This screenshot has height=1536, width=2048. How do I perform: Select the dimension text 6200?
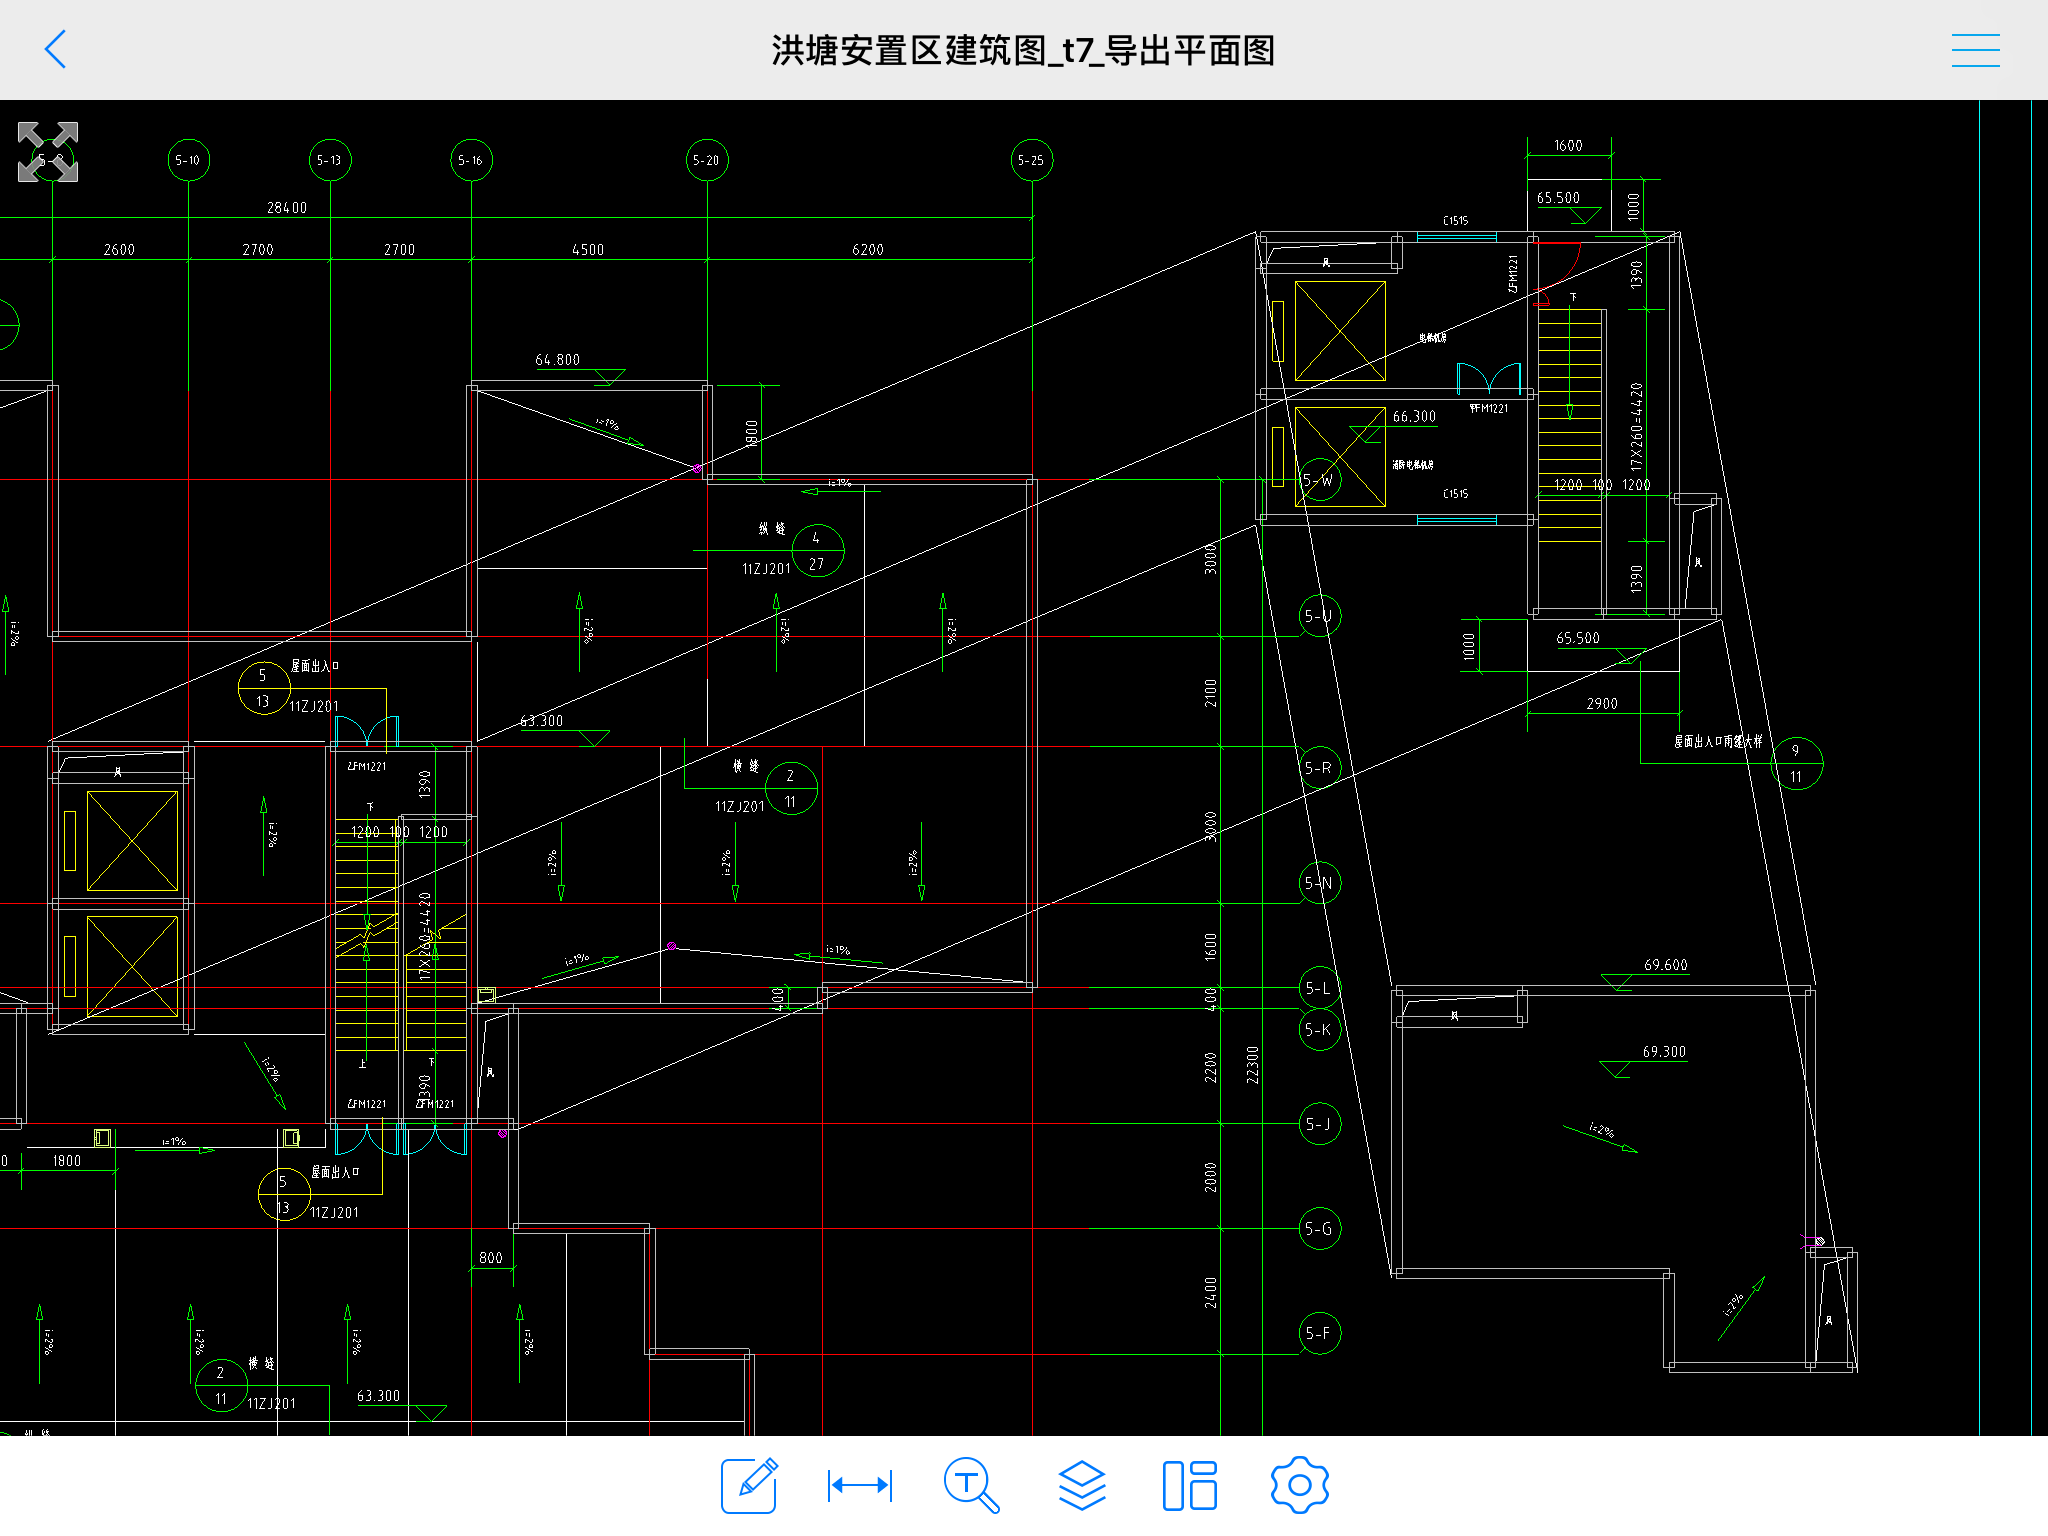868,250
